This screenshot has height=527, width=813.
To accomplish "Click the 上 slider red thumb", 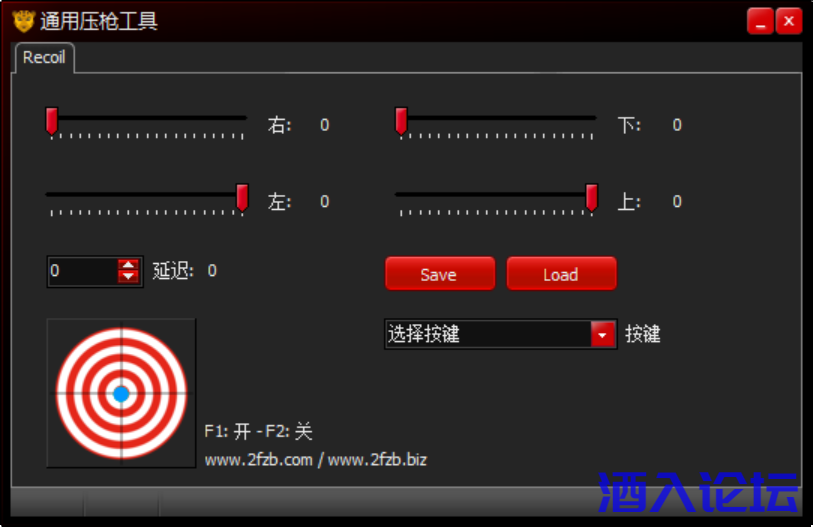I will pyautogui.click(x=592, y=198).
